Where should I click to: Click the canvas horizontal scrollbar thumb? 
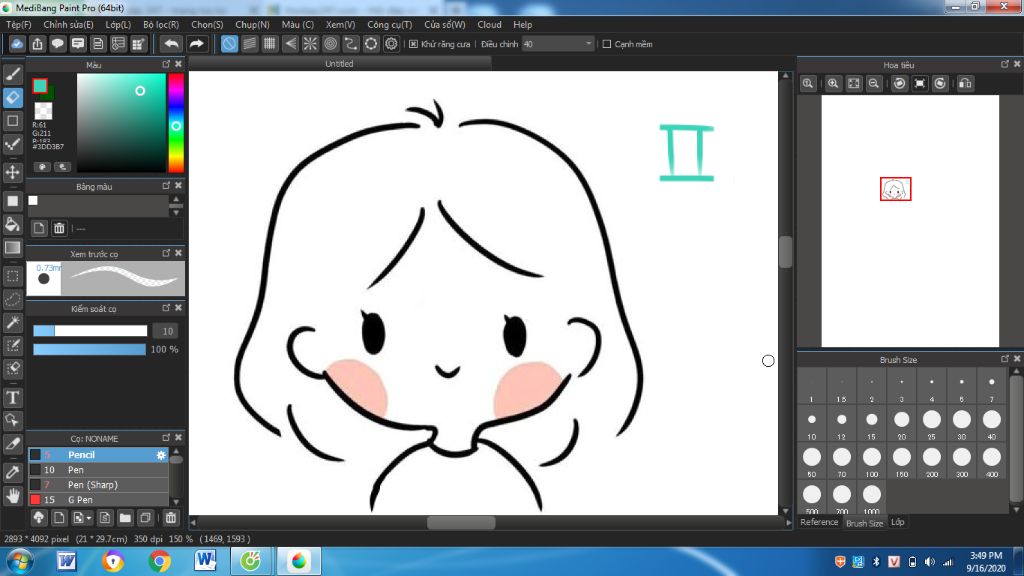(x=461, y=522)
